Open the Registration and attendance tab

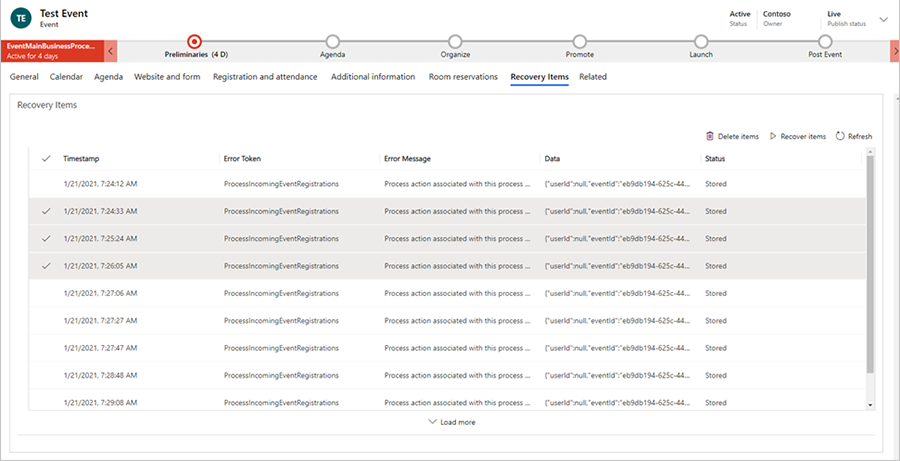[x=265, y=77]
